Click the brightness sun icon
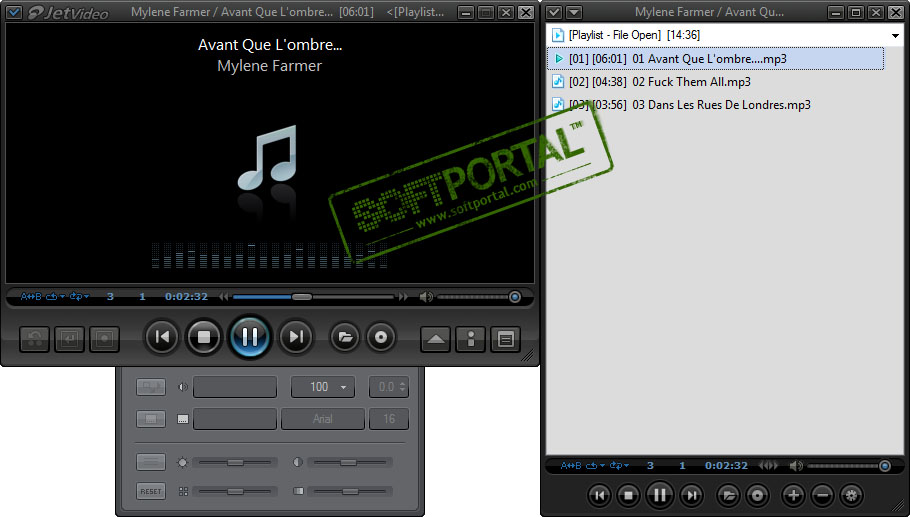Image resolution: width=910 pixels, height=517 pixels. (x=182, y=462)
